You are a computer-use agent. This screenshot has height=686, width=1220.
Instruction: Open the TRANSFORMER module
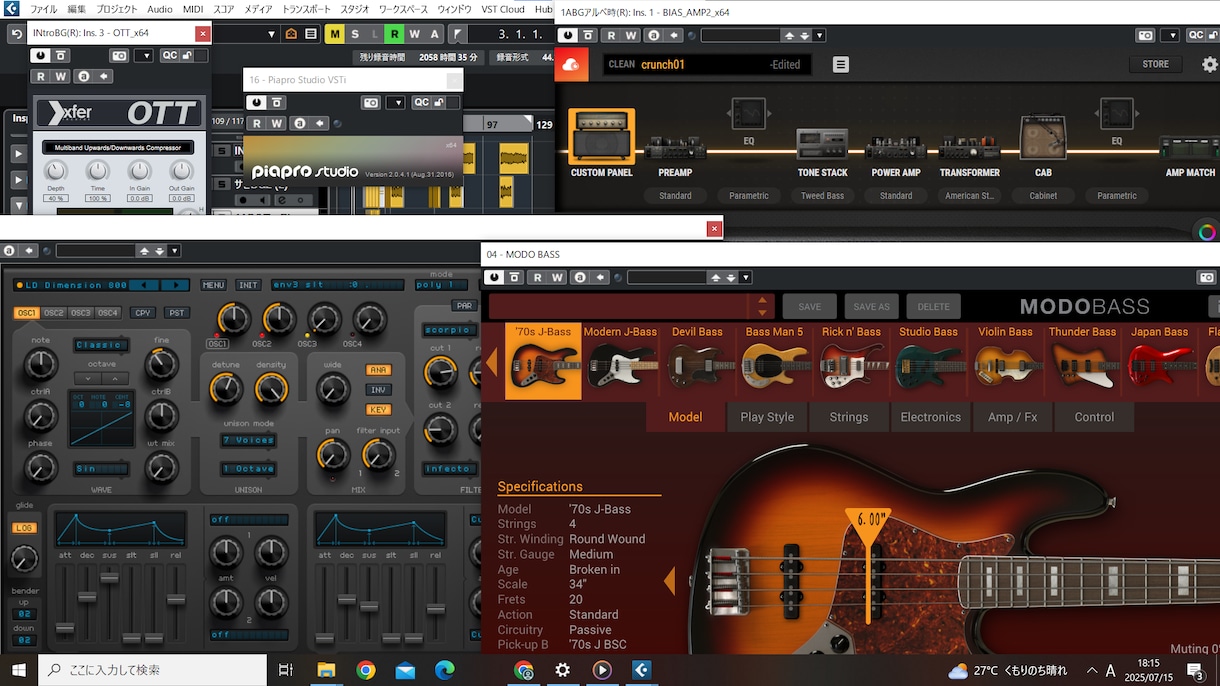click(969, 148)
